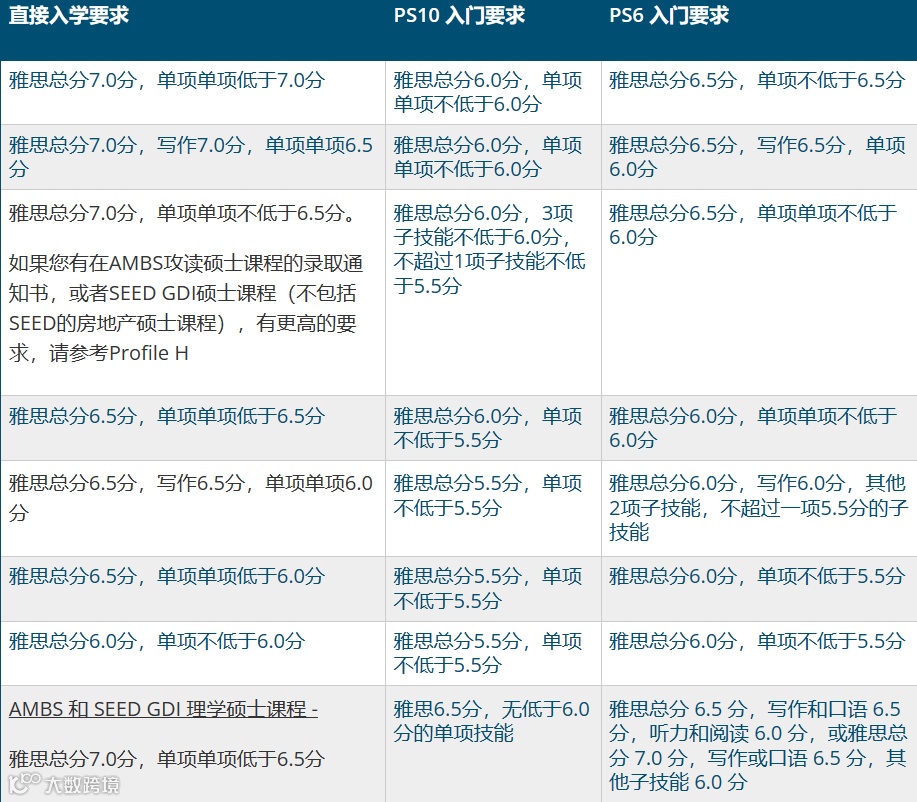The width and height of the screenshot is (917, 802).
Task: Select PS6 cell 写作6.0分，其他2项子技能
Action: (759, 508)
